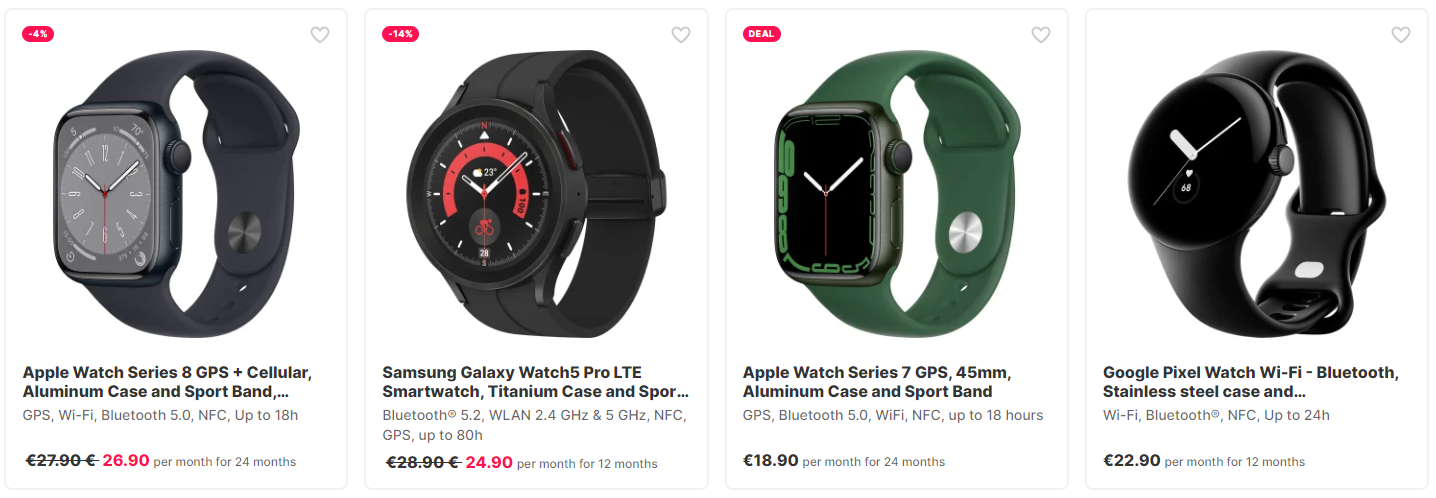Open Samsung Galaxy Watch5 Pro product image
The image size is (1436, 498).
536,194
